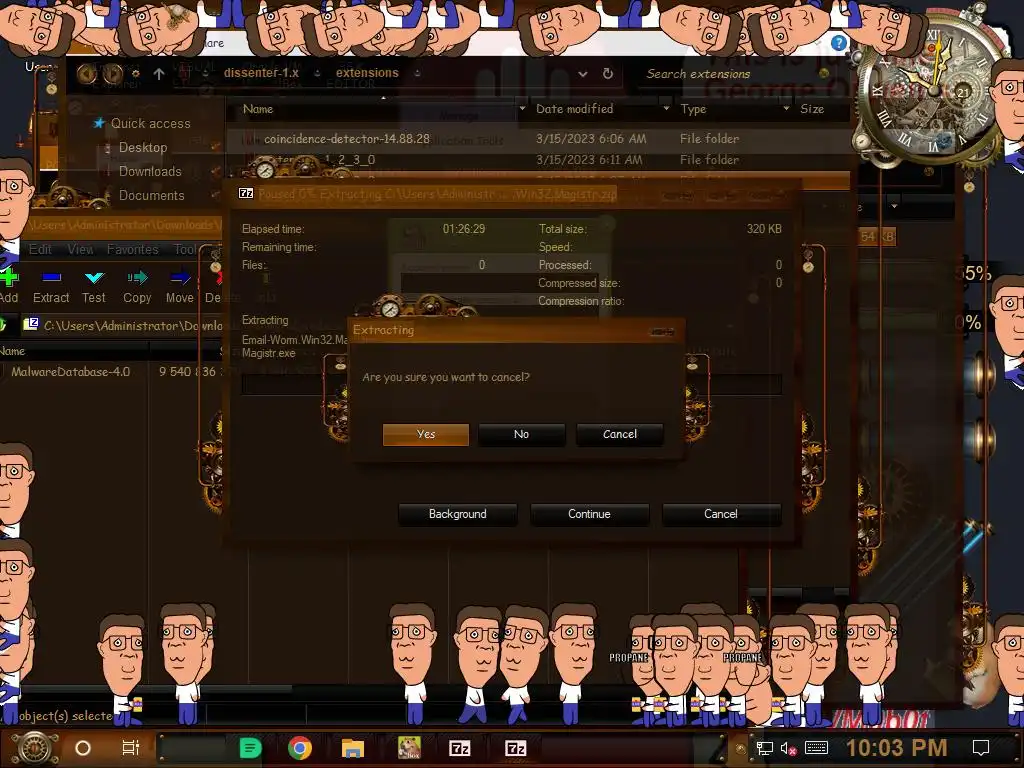The height and width of the screenshot is (768, 1024).
Task: Switch to the second 7z taskbar icon
Action: [x=516, y=748]
